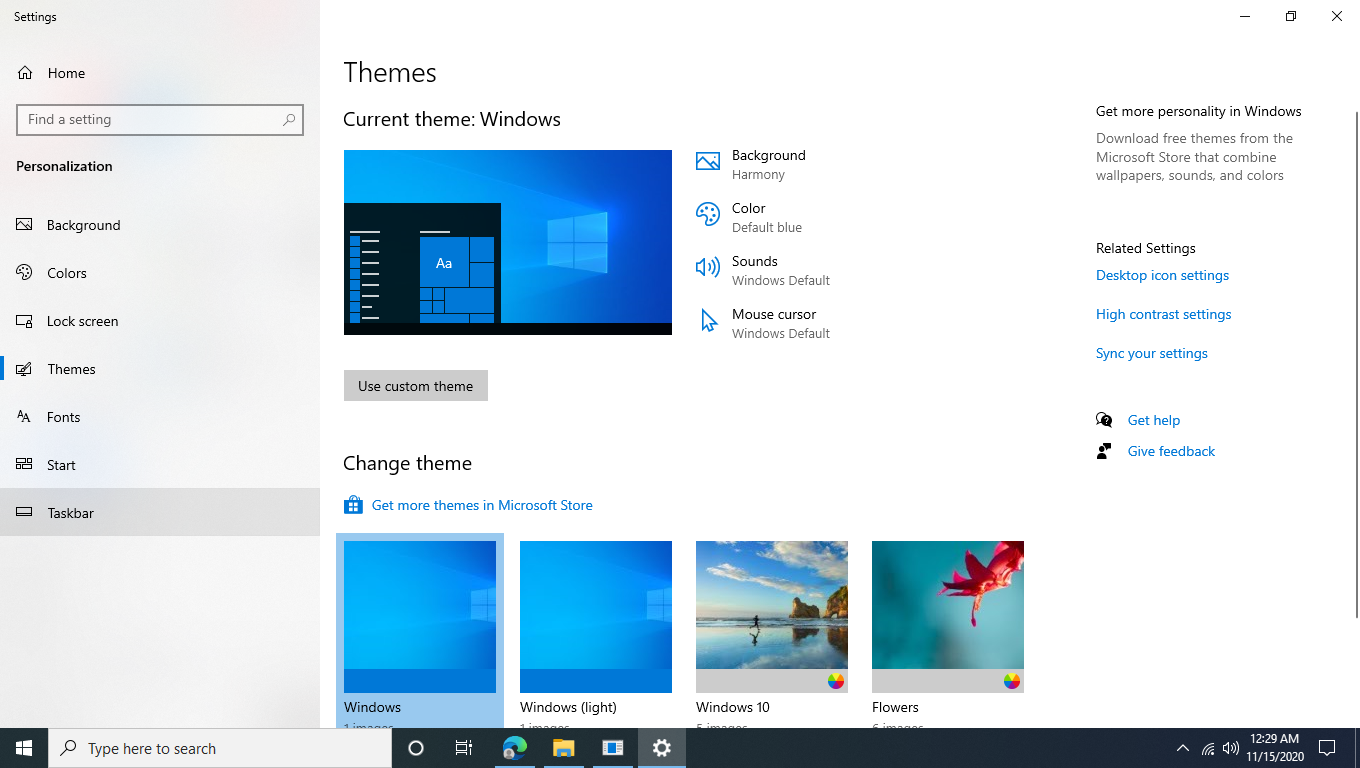Click the Type here to search box
The image size is (1360, 768).
pyautogui.click(x=220, y=748)
